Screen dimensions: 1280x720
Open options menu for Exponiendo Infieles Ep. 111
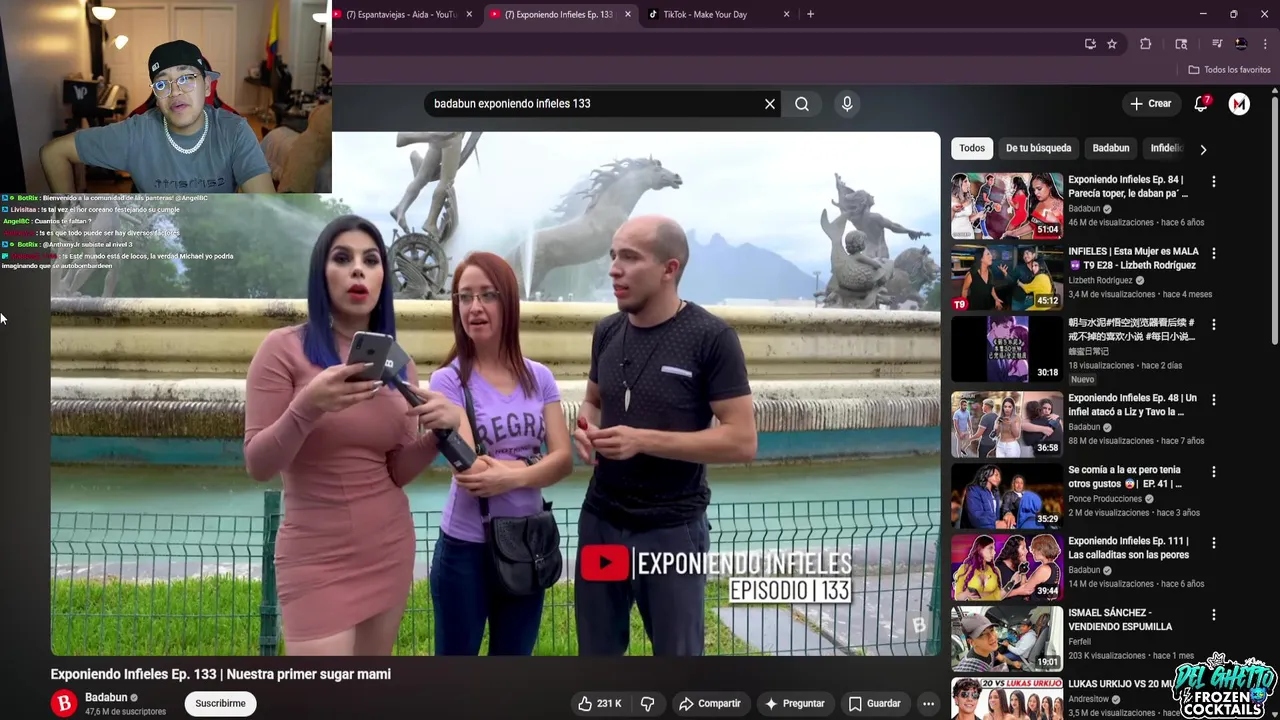1214,543
